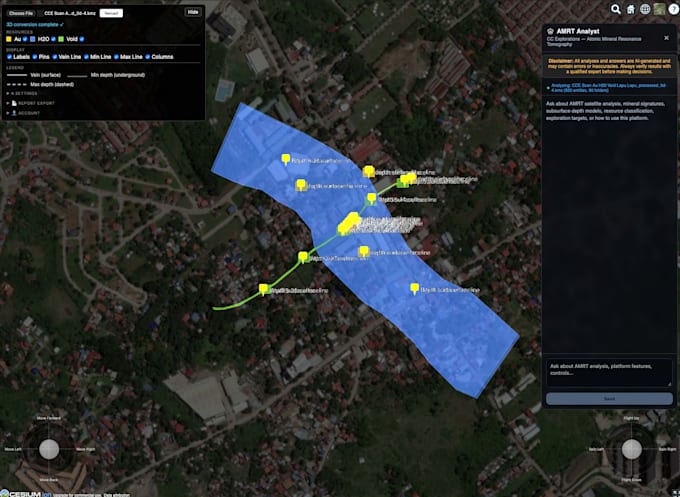Viewport: 680px width, 497px height.
Task: Select the westernmost yellow pin on the green line
Action: tap(263, 289)
